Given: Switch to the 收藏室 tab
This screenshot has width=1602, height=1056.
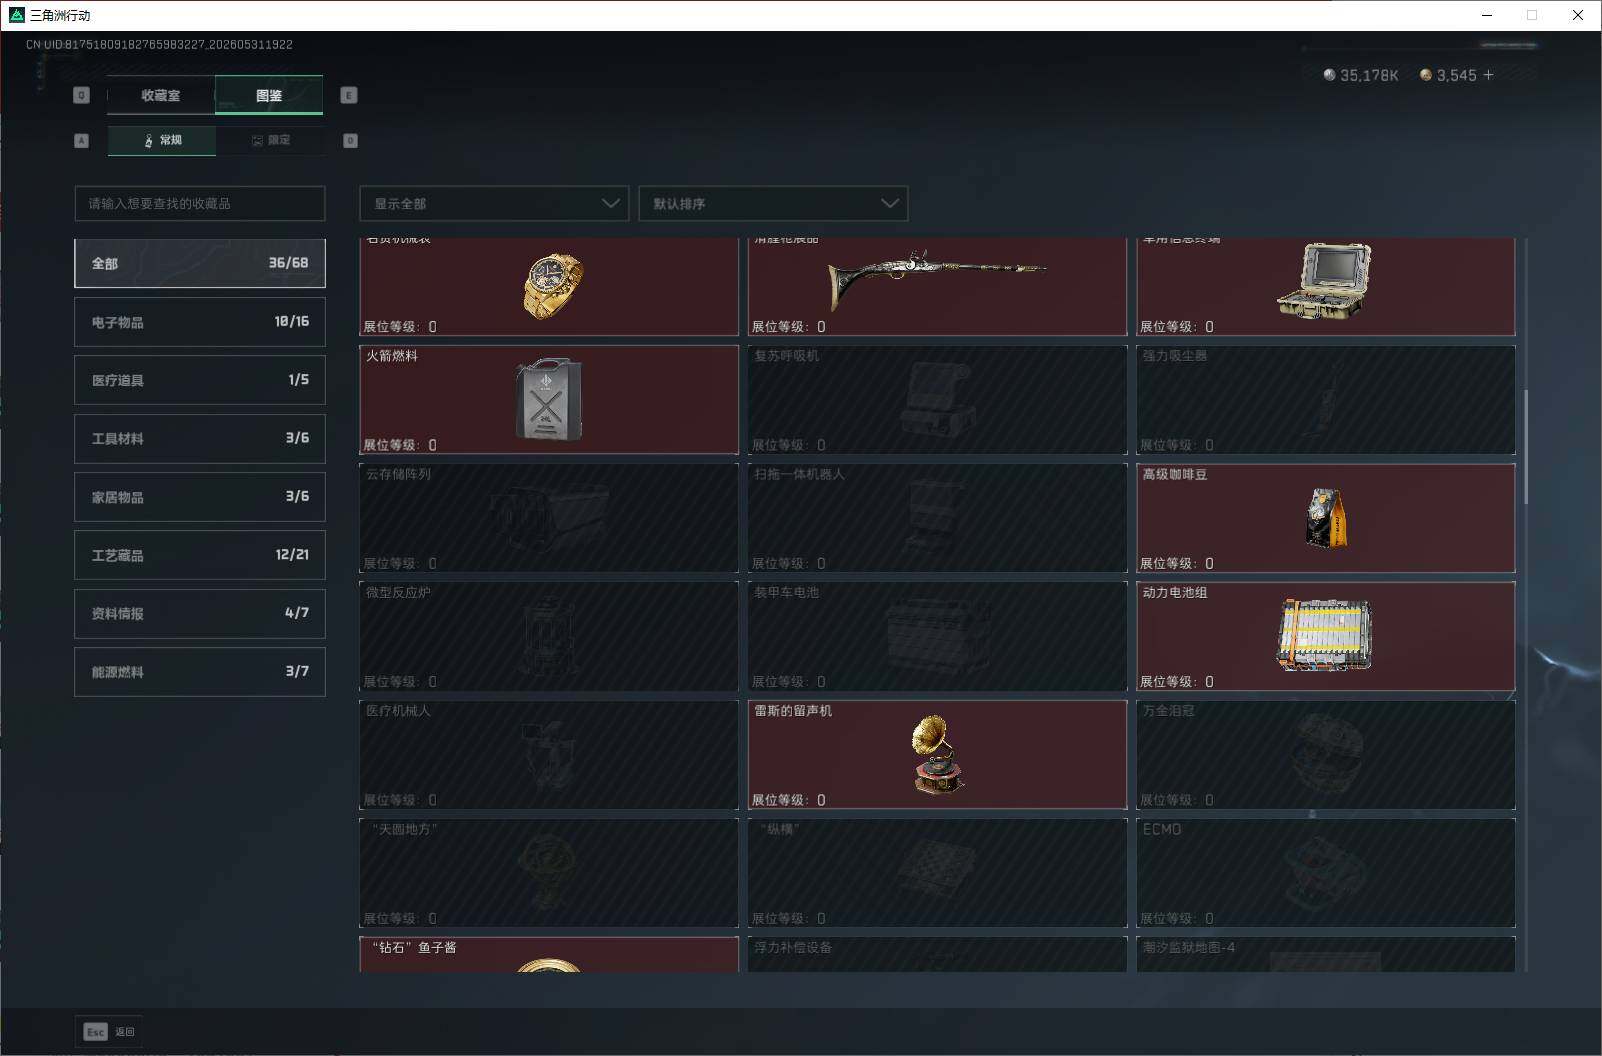Looking at the screenshot, I should 161,95.
